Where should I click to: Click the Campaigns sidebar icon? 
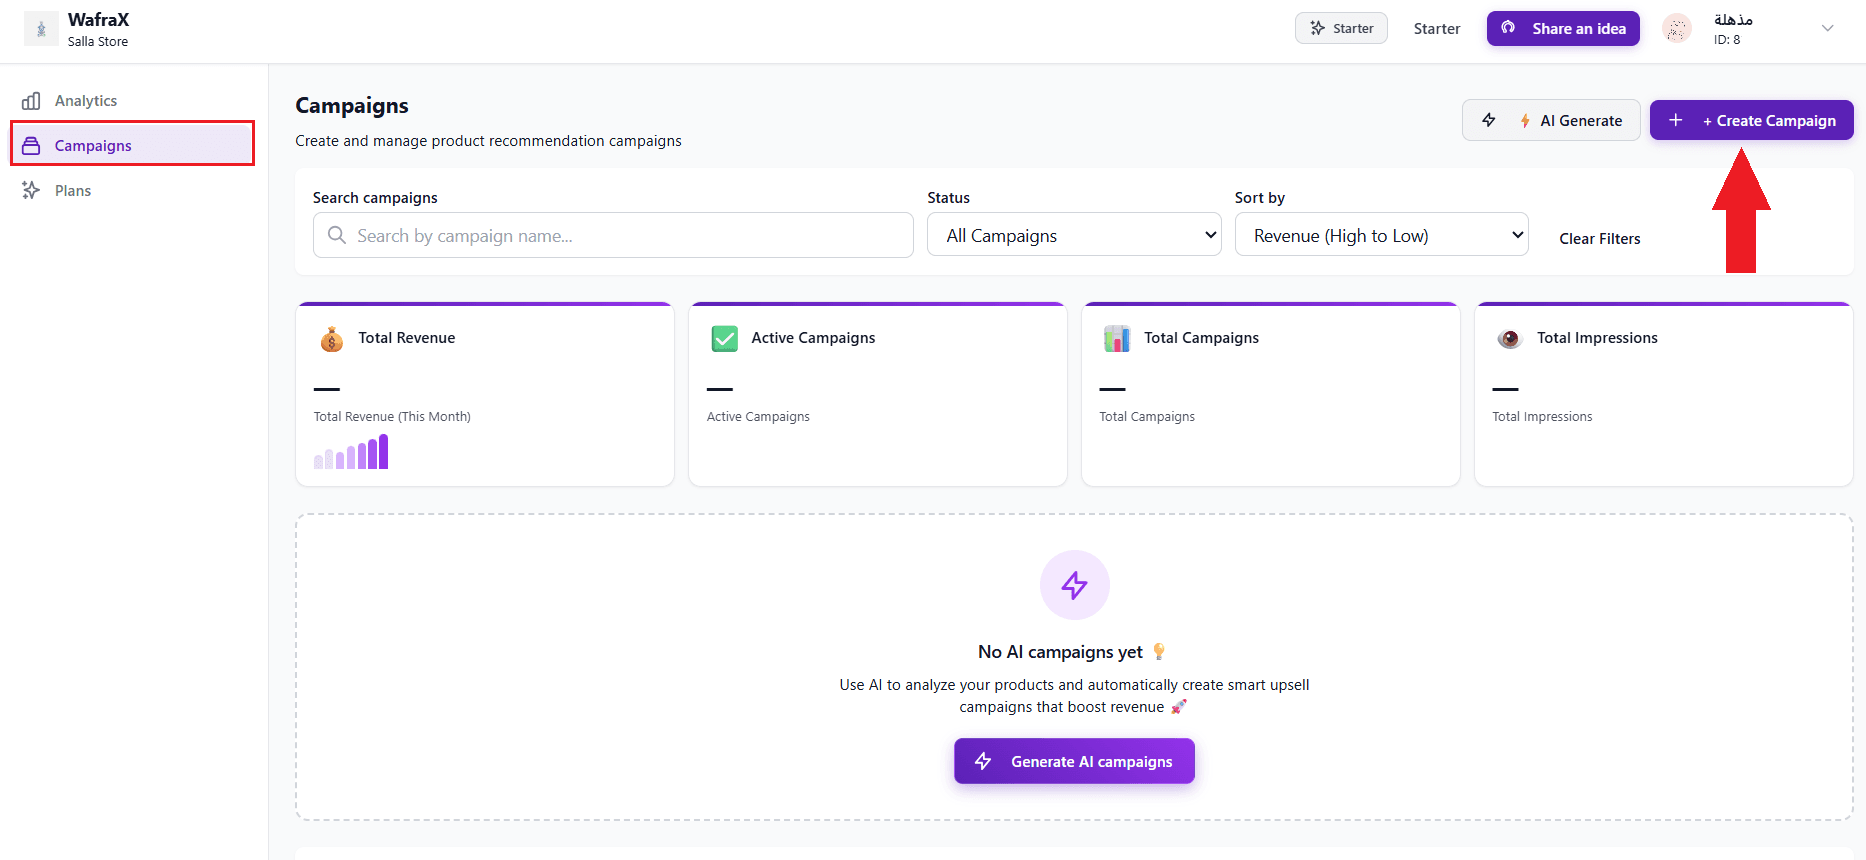pyautogui.click(x=32, y=146)
